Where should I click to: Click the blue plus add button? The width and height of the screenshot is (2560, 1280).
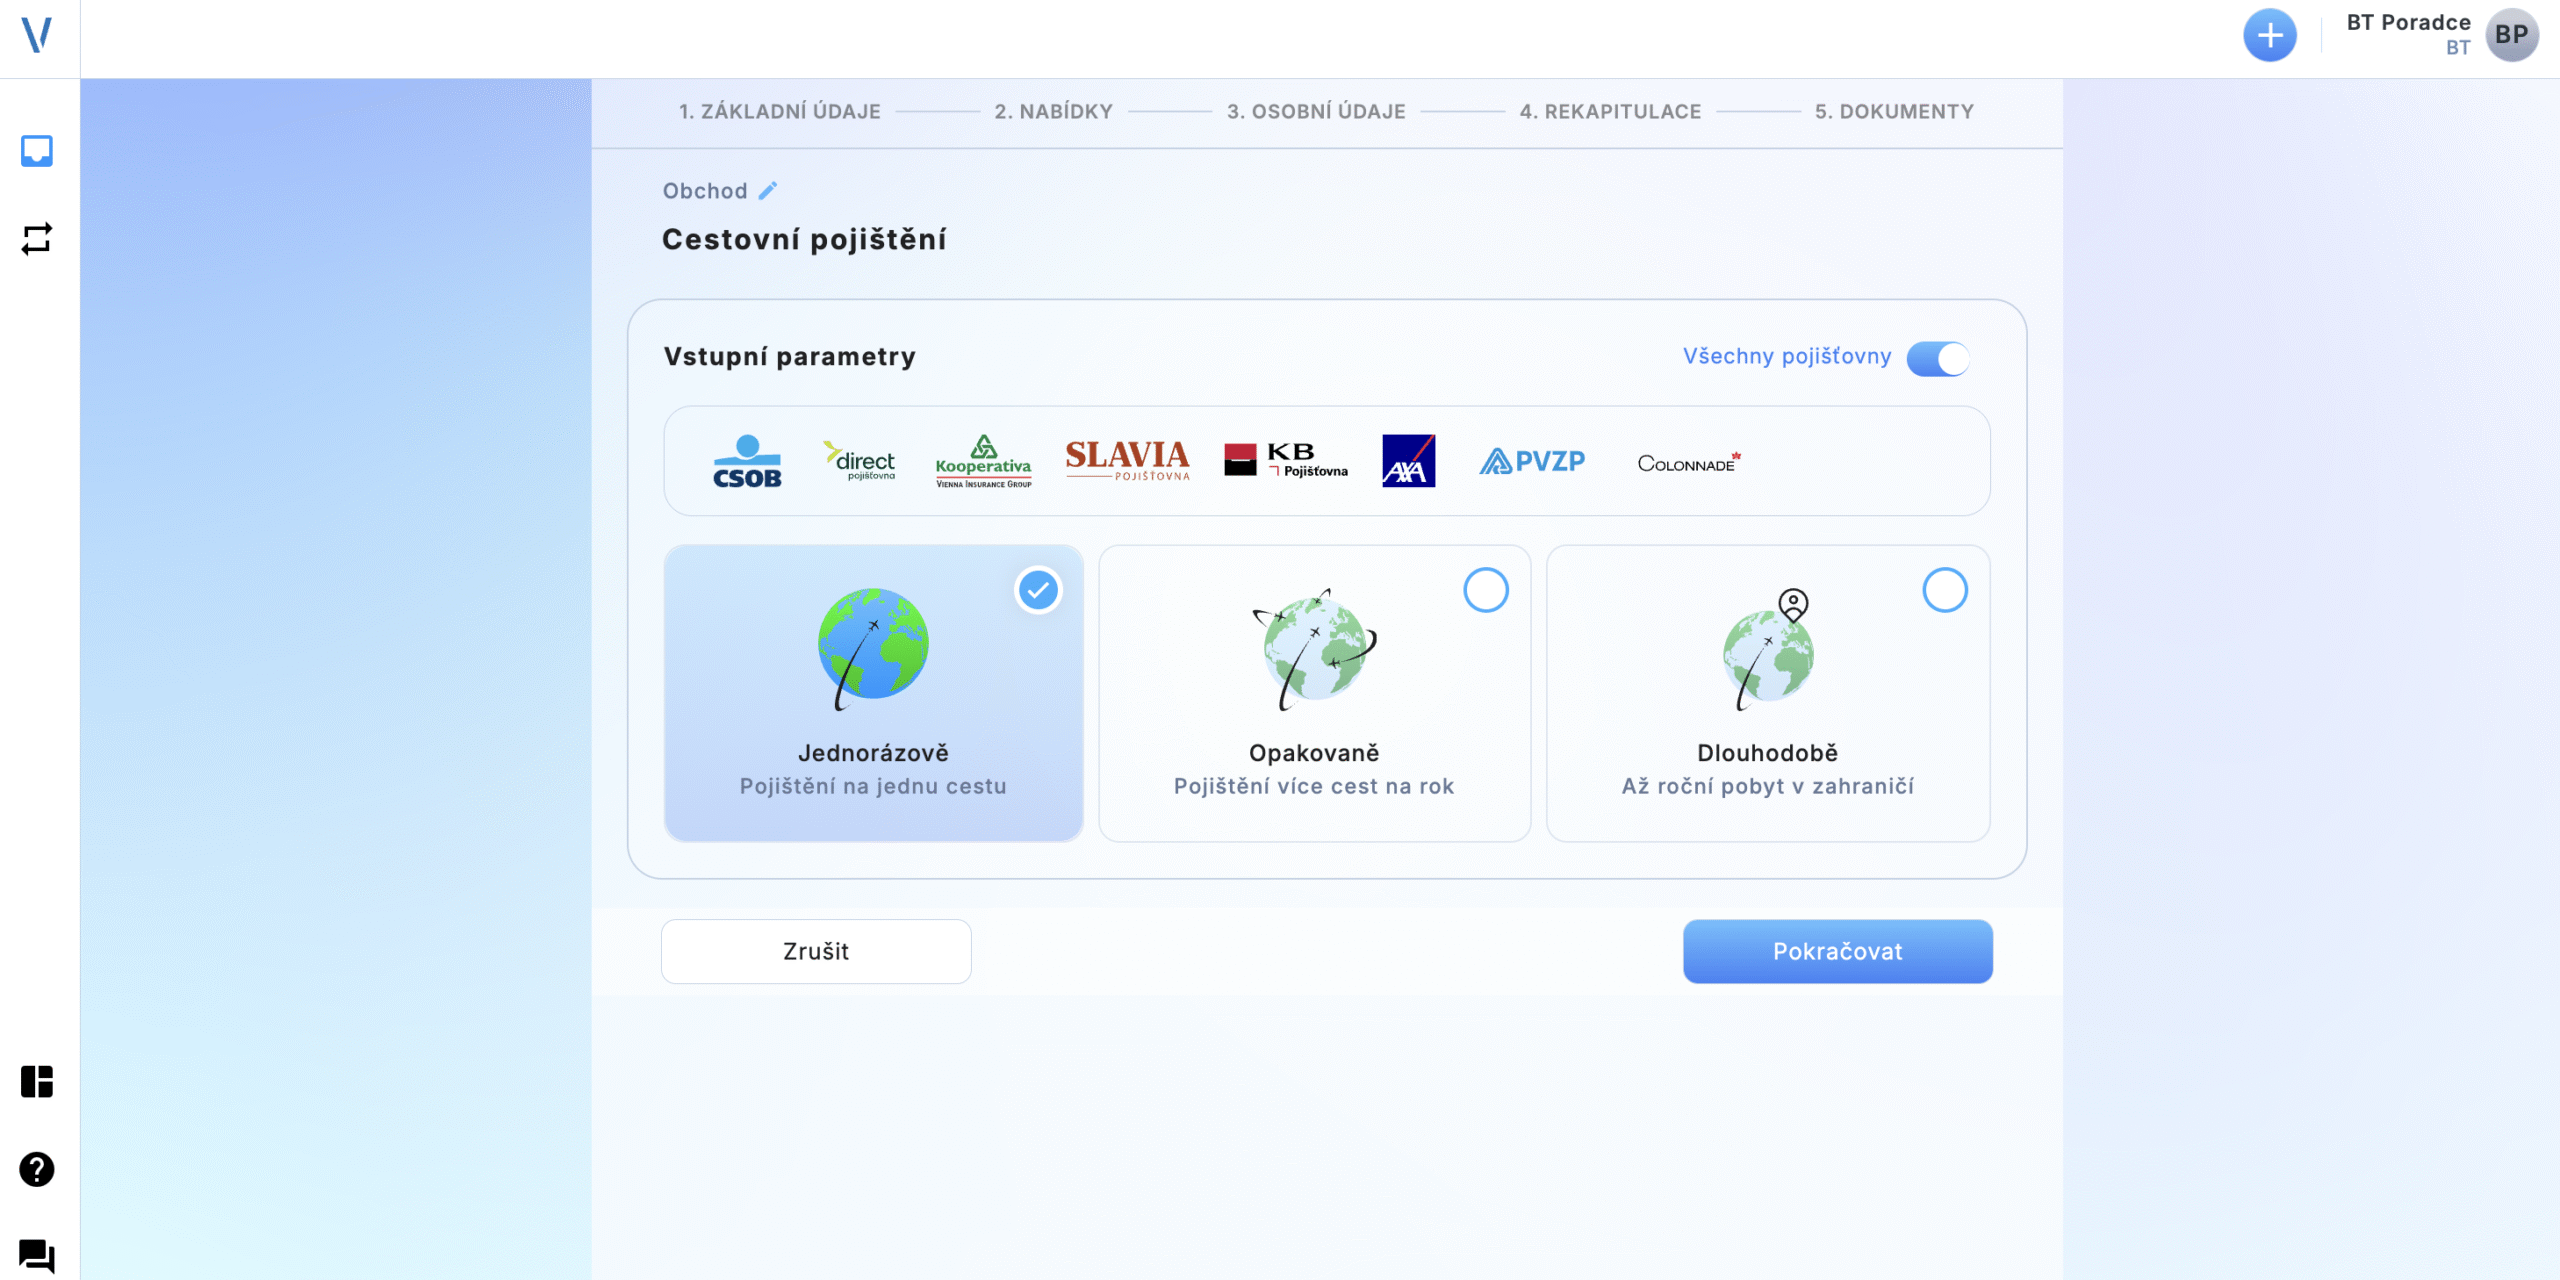pos(2269,36)
